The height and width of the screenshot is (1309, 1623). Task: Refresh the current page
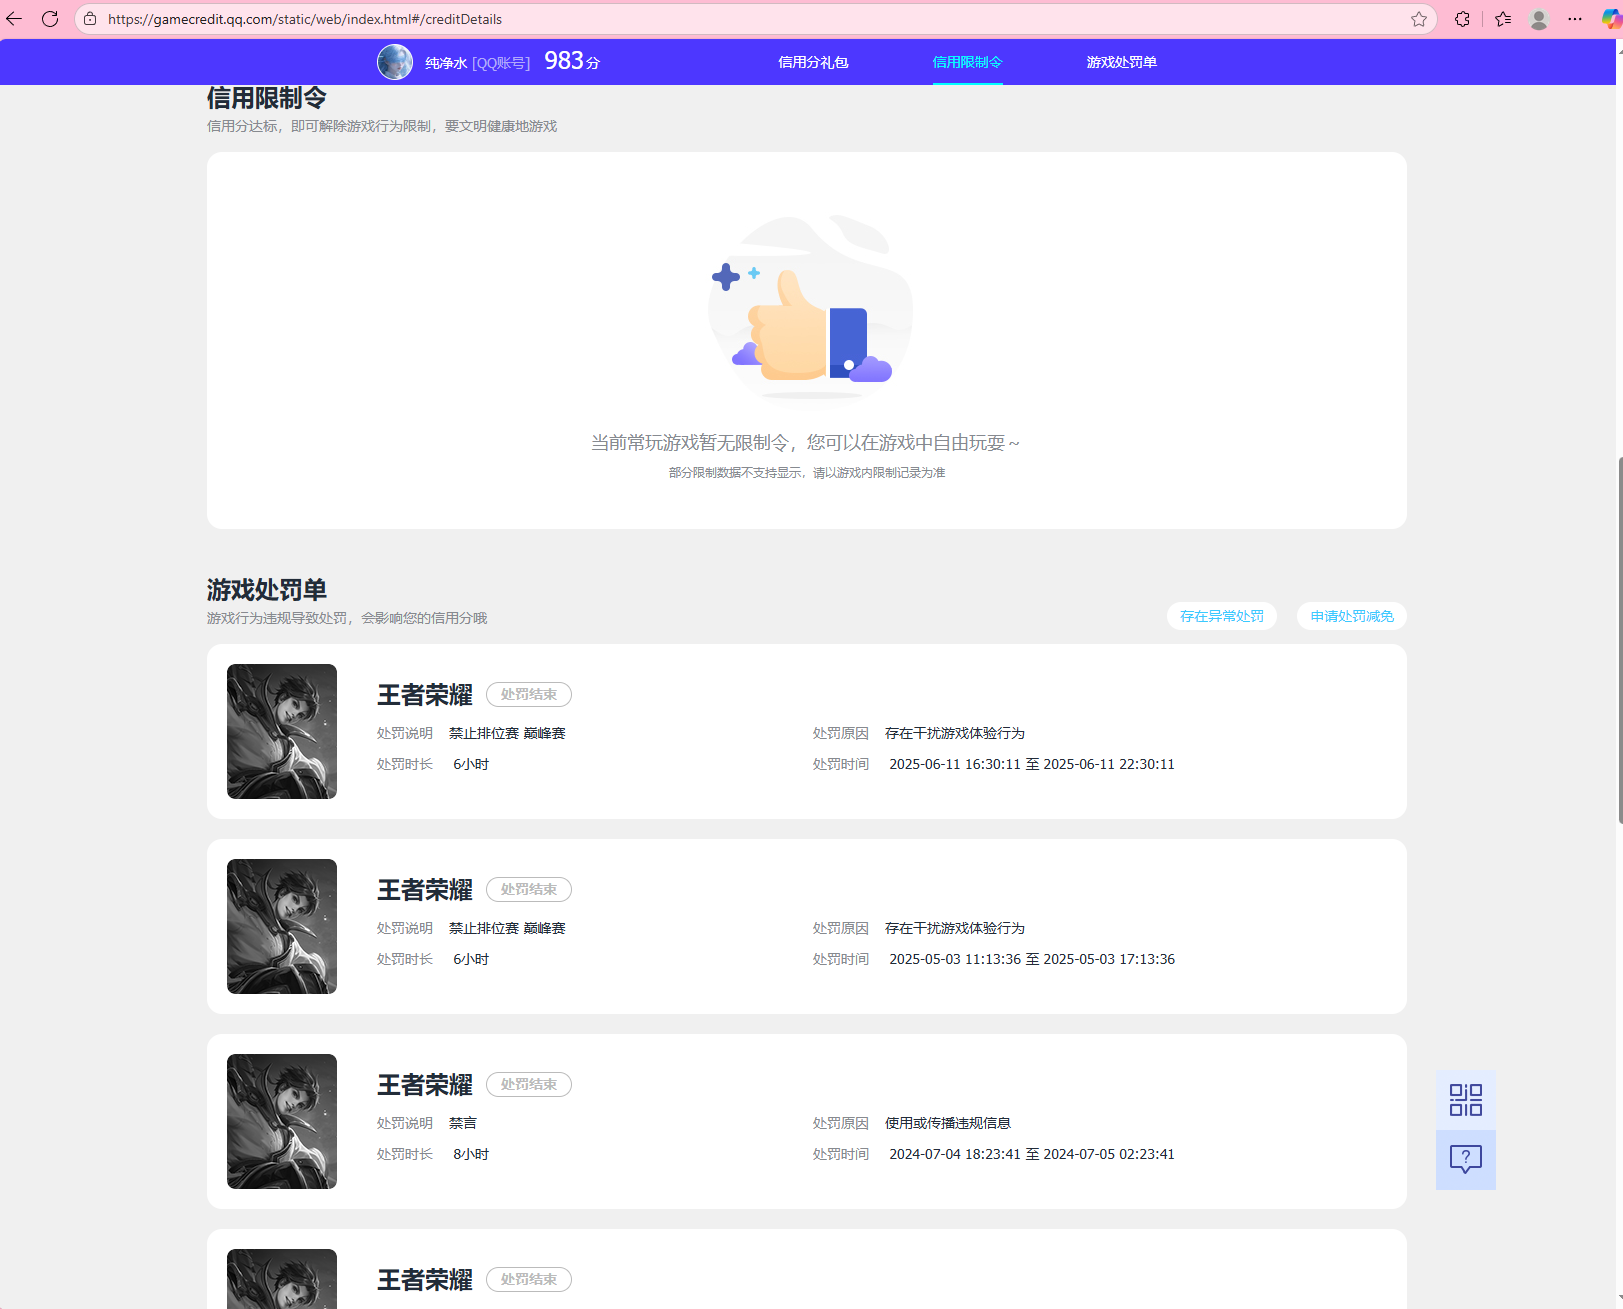[x=51, y=18]
